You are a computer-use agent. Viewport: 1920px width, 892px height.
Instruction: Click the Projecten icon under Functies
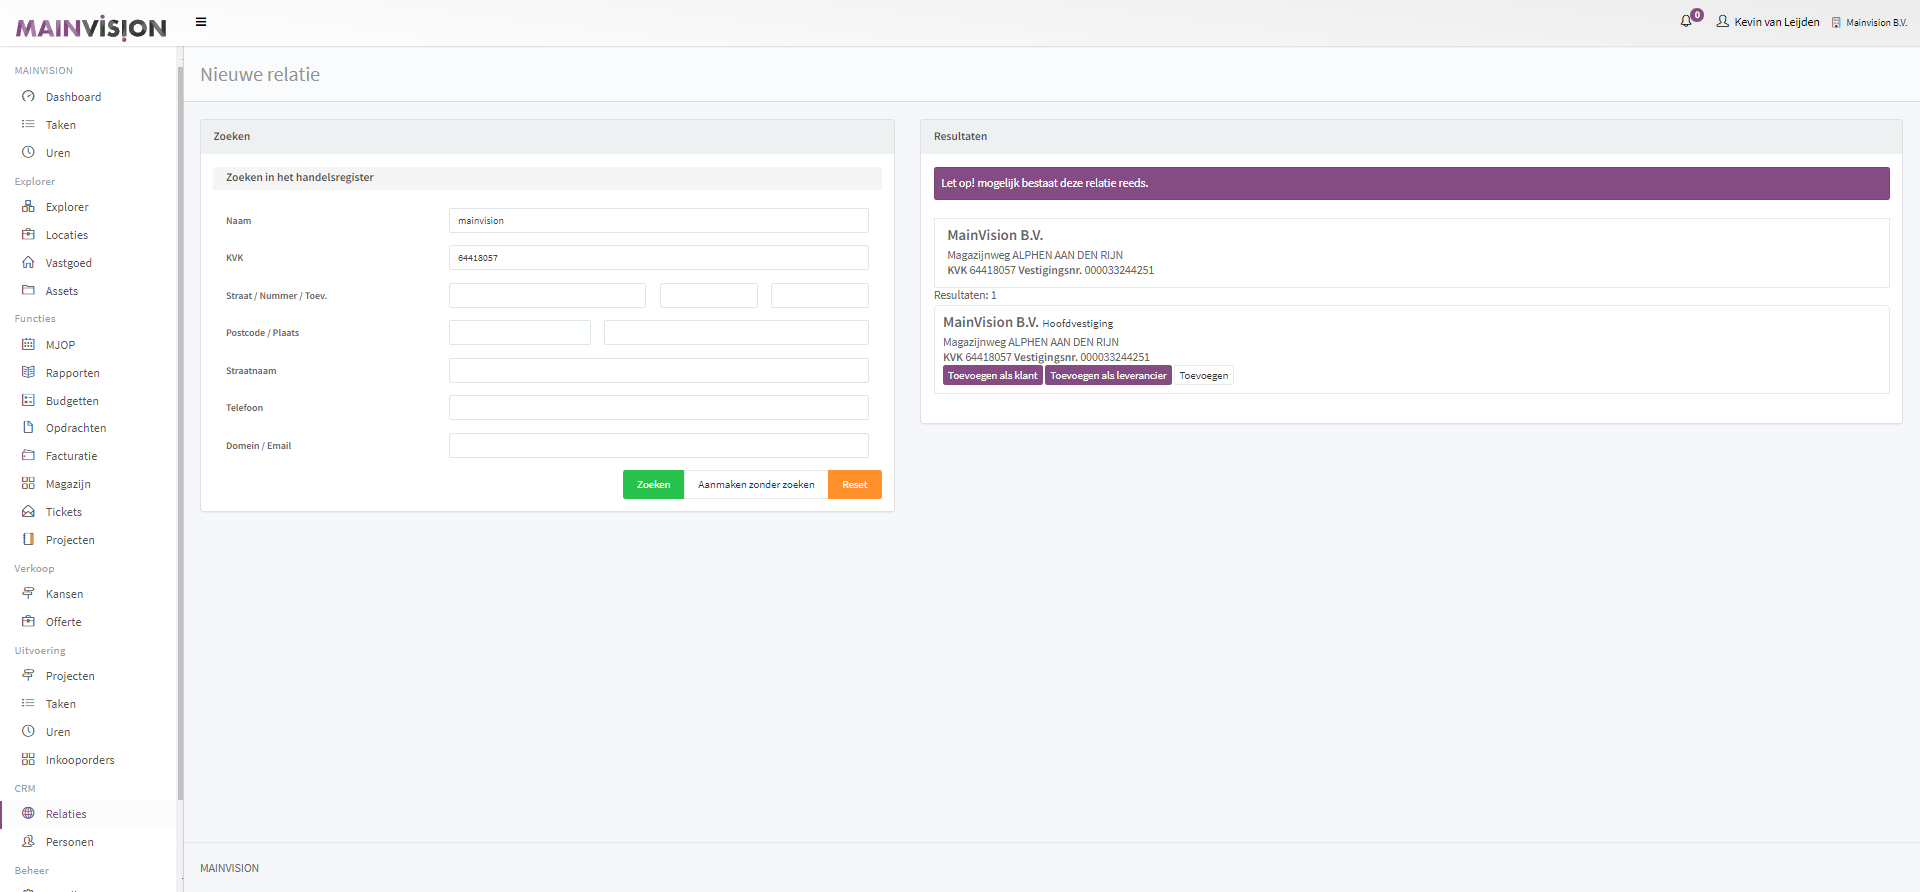click(28, 540)
